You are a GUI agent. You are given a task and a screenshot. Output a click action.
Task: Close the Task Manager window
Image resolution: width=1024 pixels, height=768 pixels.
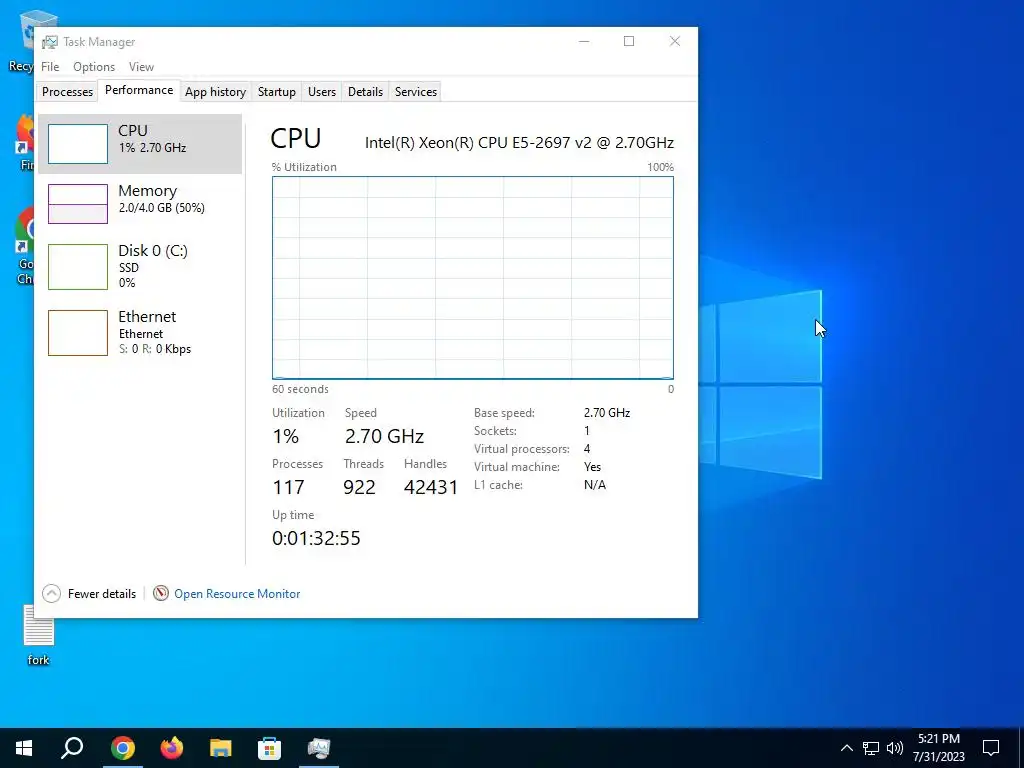pyautogui.click(x=675, y=41)
